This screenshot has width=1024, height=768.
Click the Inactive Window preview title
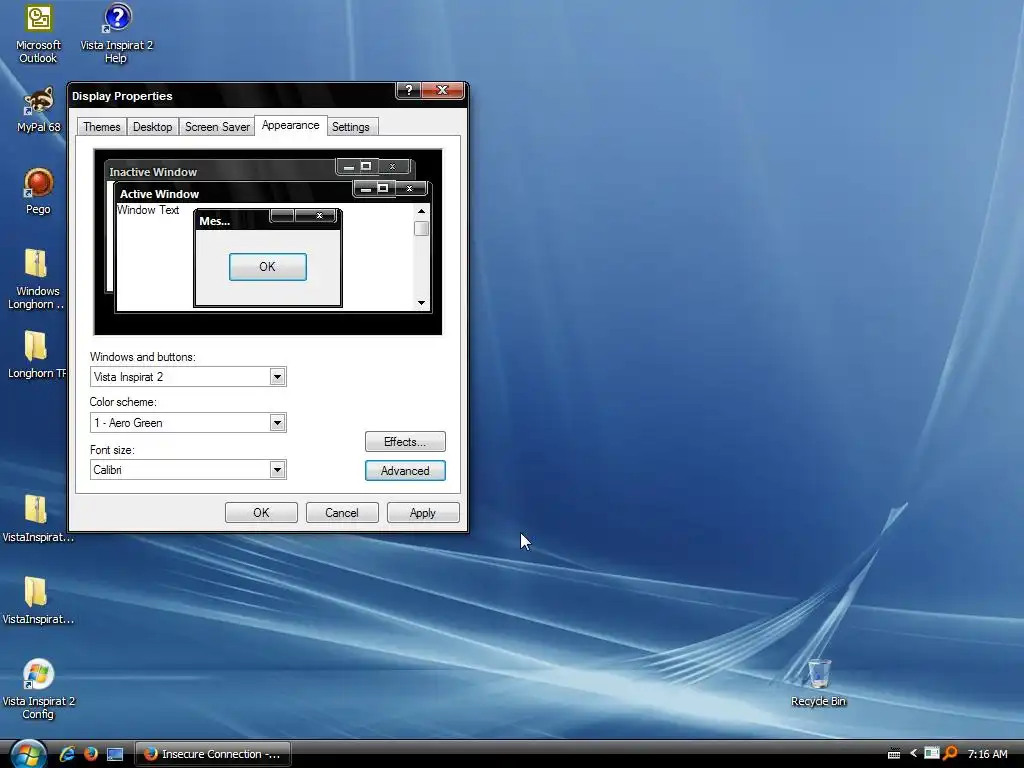tap(153, 172)
